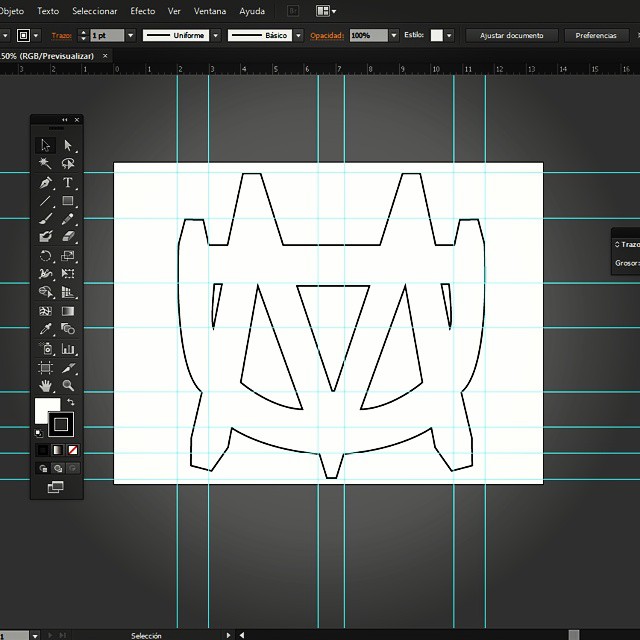
Task: Set paint mode to Gradient
Action: (x=58, y=450)
